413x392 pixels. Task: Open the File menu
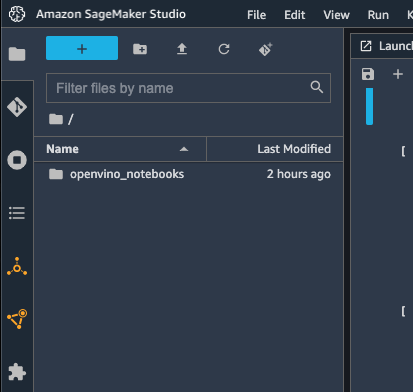click(256, 15)
